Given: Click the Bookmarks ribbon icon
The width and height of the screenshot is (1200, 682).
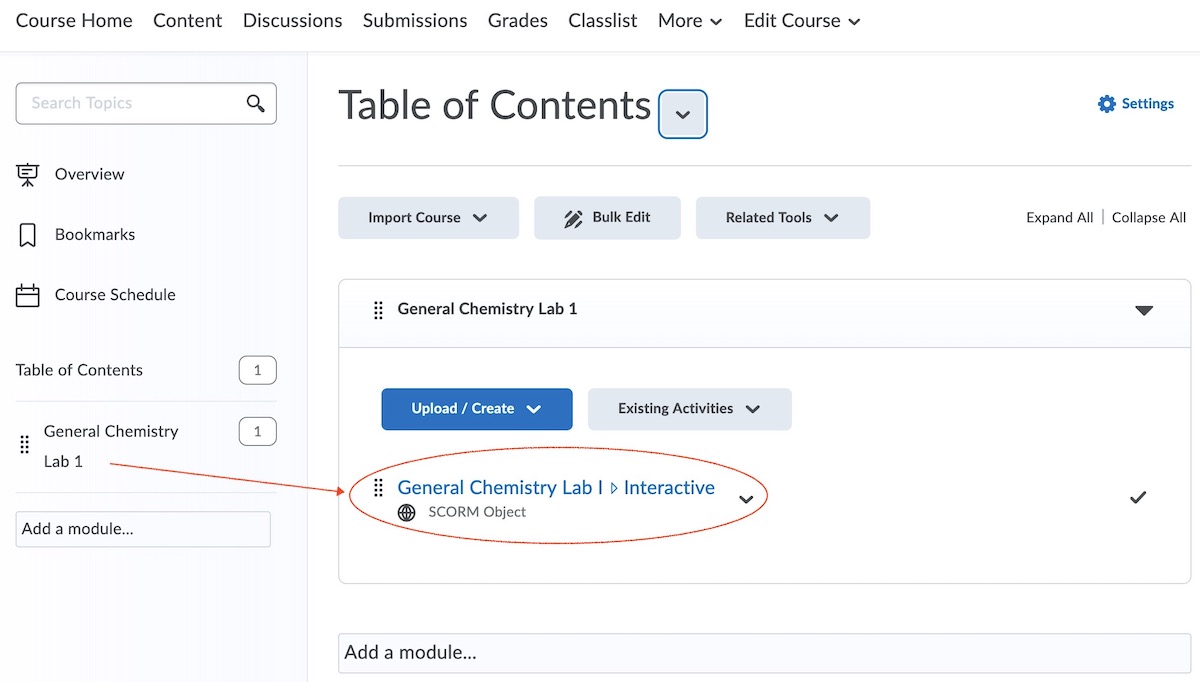Looking at the screenshot, I should tap(28, 235).
